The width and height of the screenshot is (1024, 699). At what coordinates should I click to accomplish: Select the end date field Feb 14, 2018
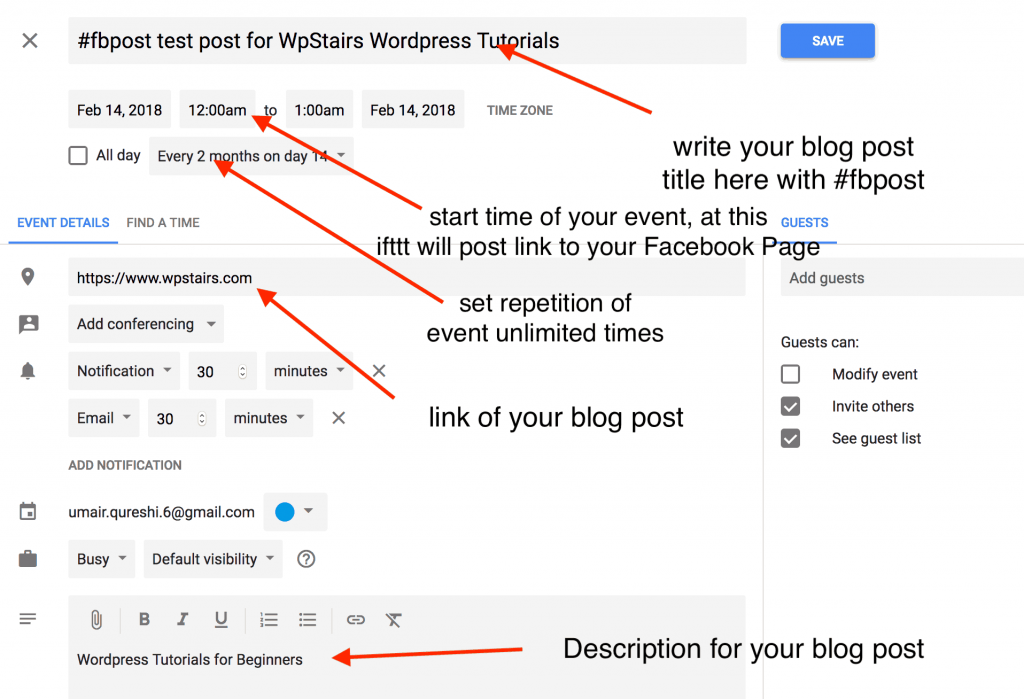tap(413, 109)
